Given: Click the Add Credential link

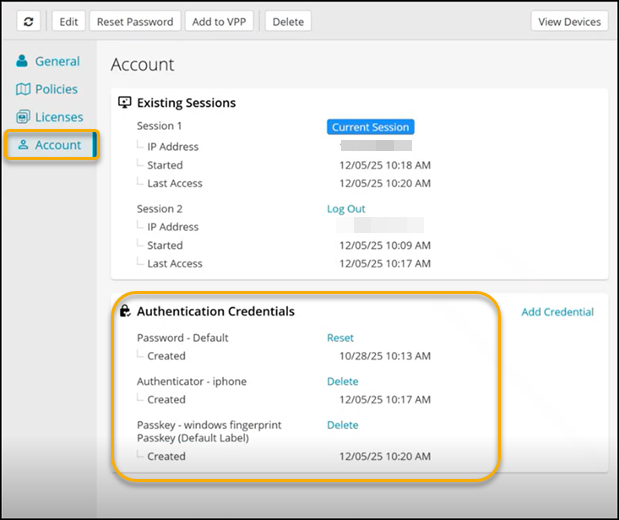Looking at the screenshot, I should pos(557,312).
